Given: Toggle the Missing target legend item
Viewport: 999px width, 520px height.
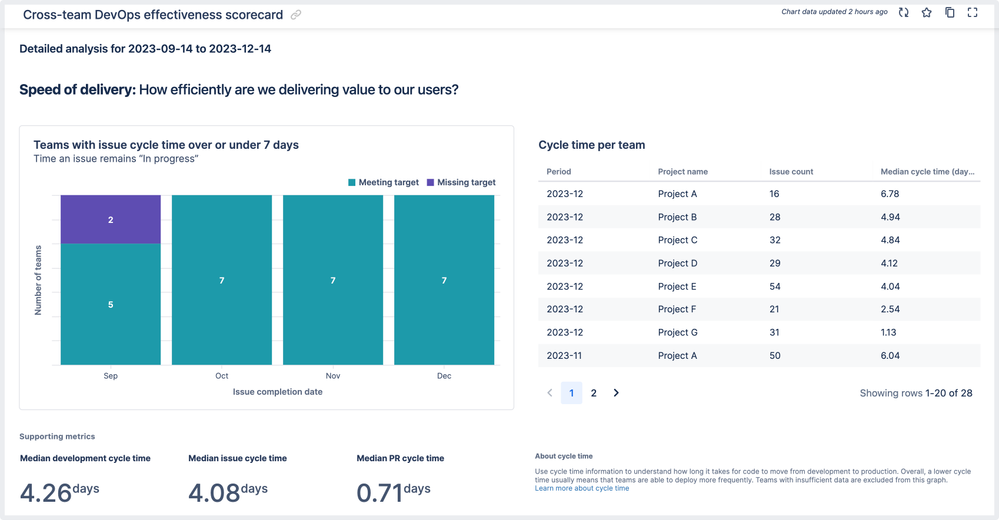Looking at the screenshot, I should [461, 182].
